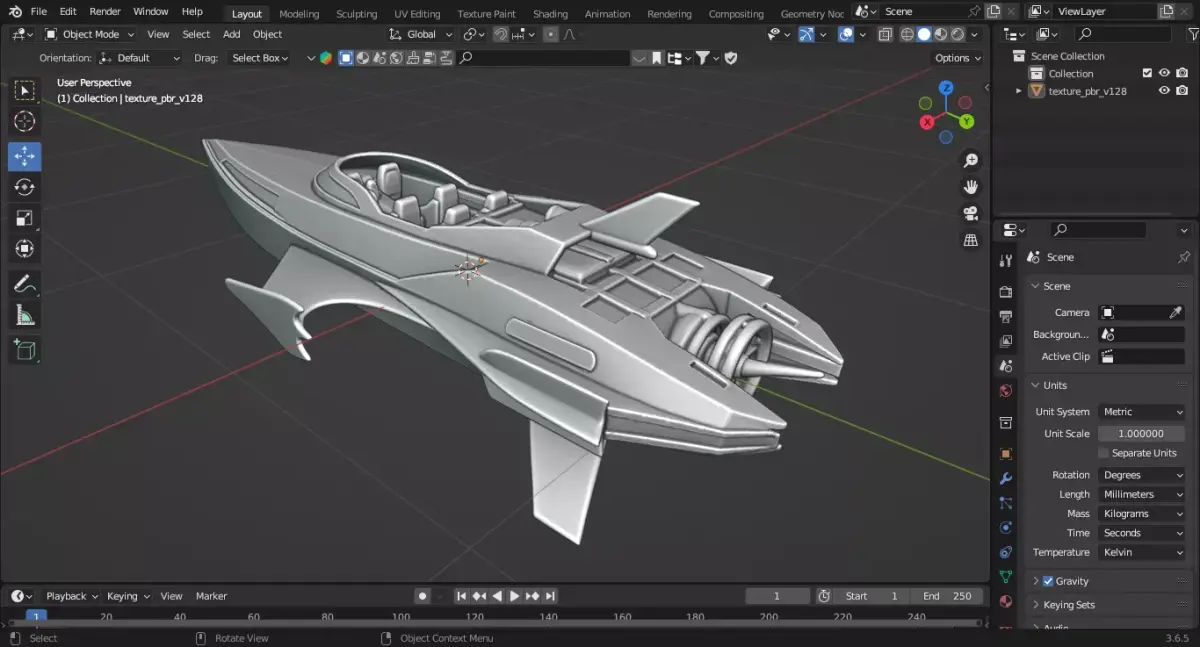Pick the Scale tool
This screenshot has height=647, width=1200.
[x=25, y=218]
